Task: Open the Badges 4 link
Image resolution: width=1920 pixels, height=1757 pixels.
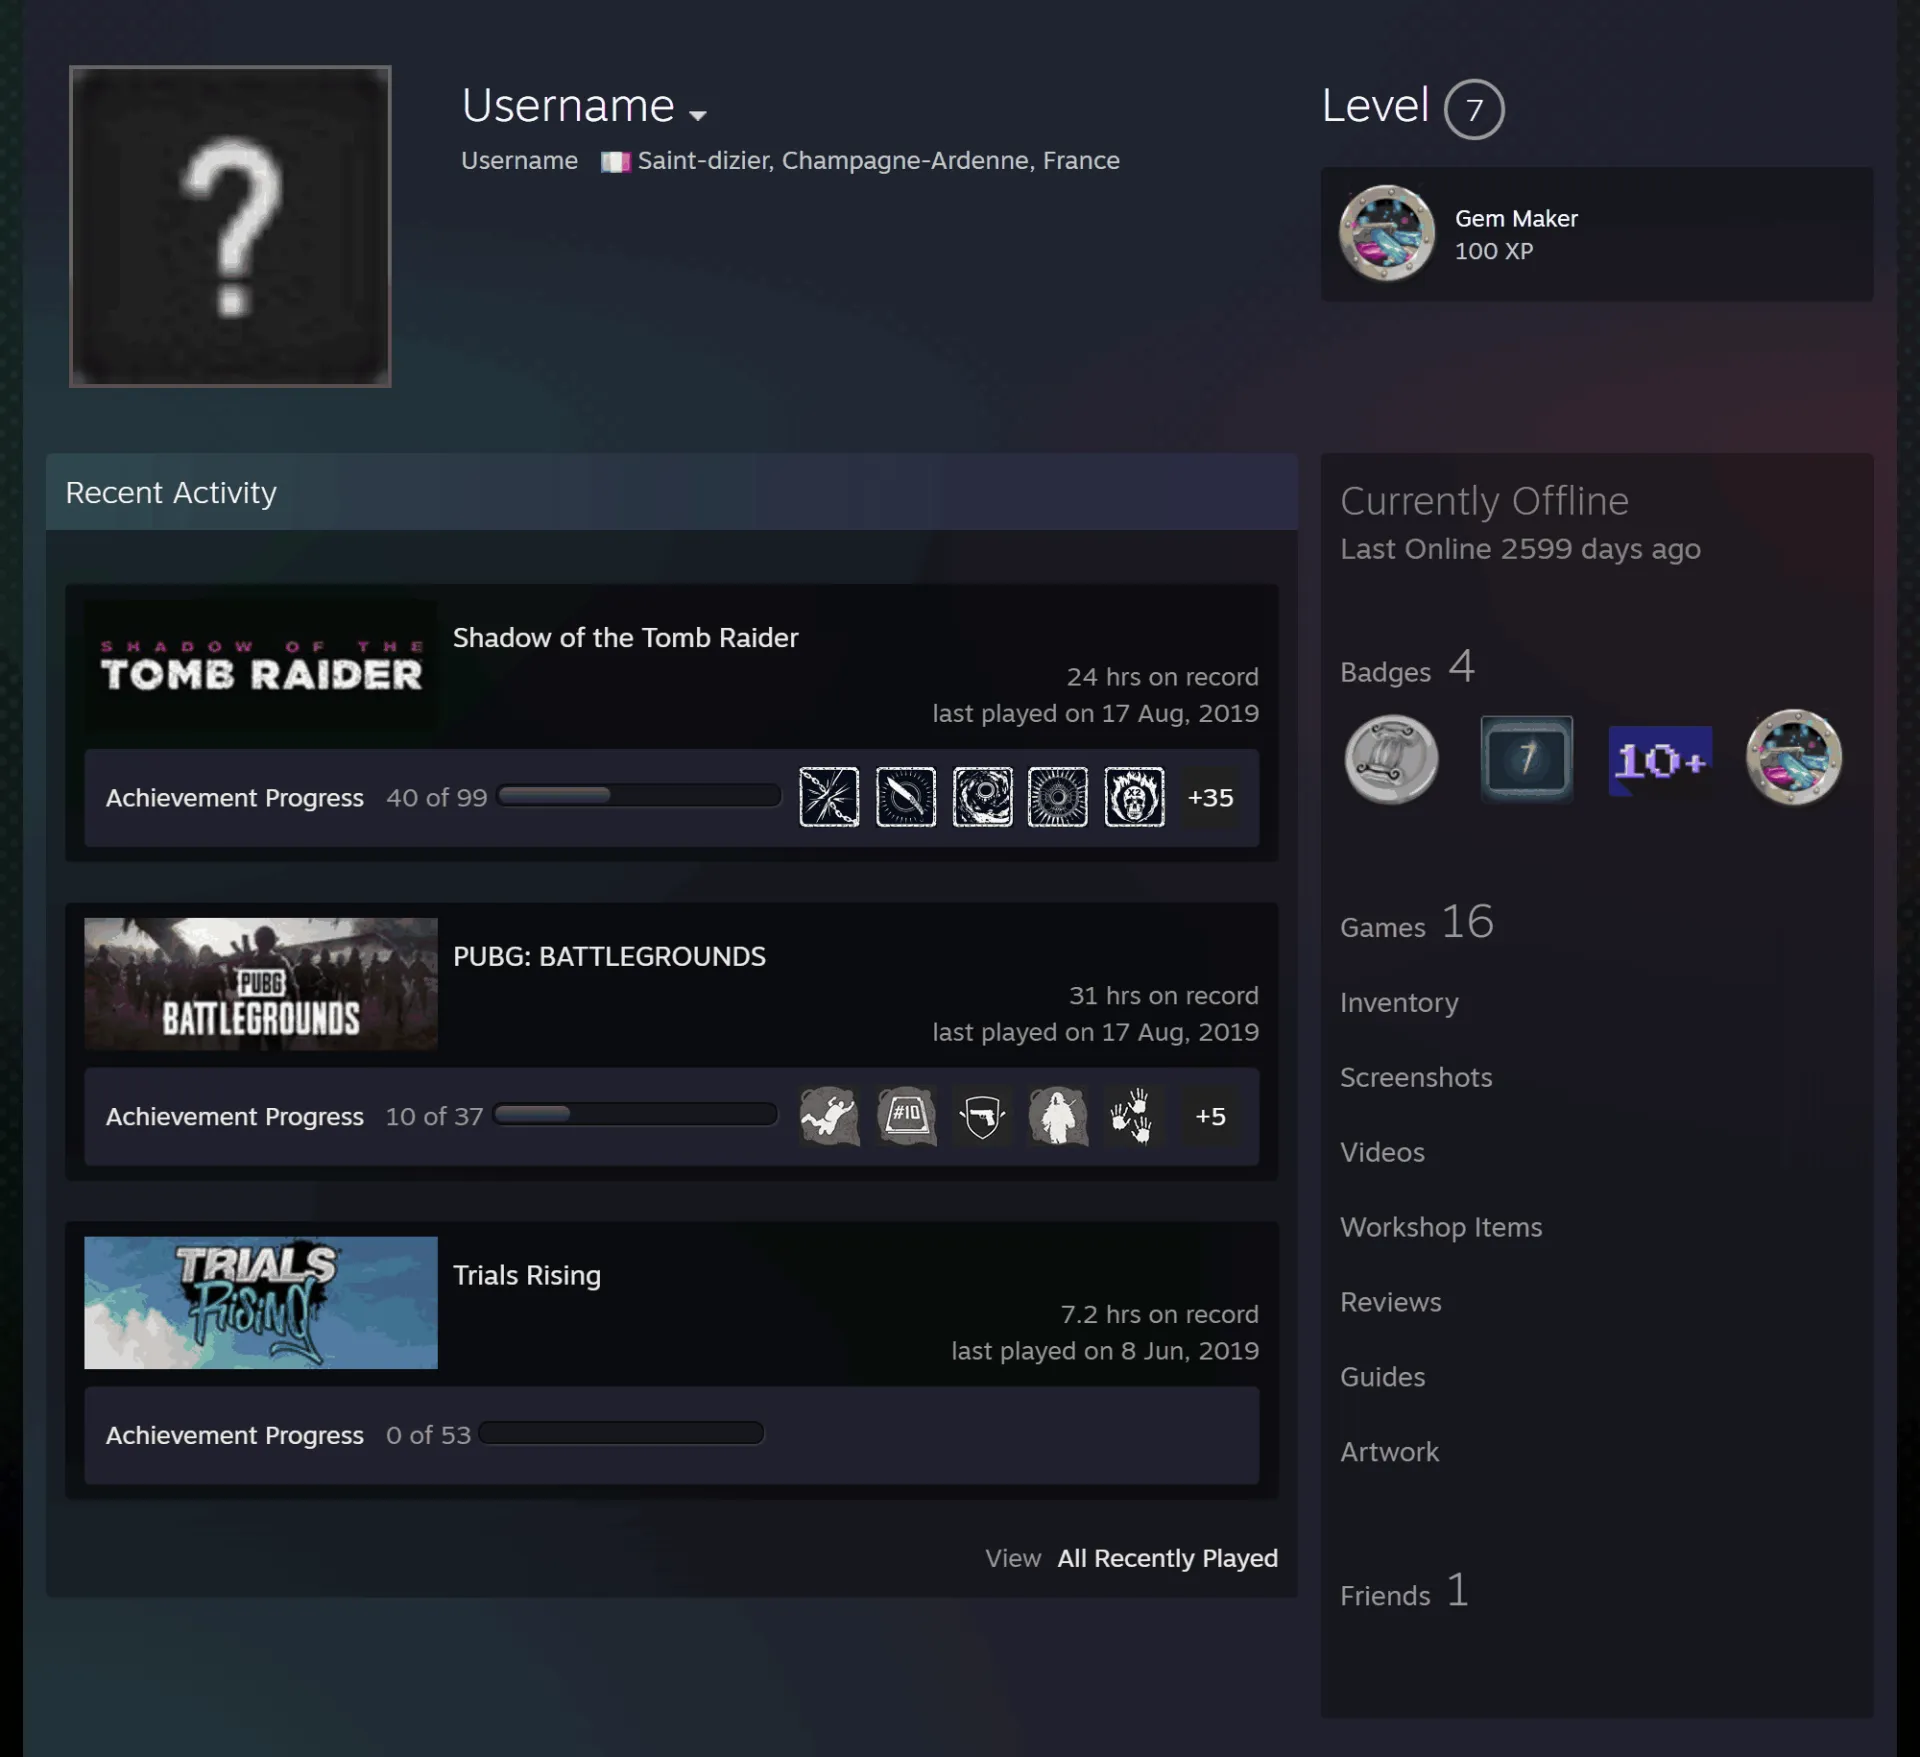Action: point(1408,668)
